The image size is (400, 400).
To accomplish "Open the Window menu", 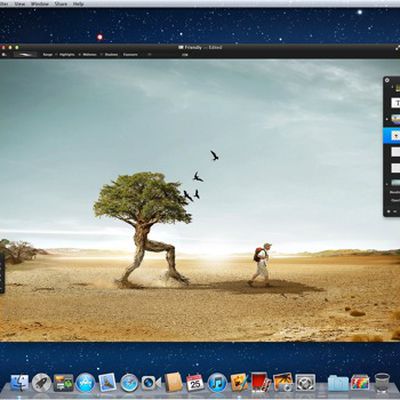I will click(40, 4).
